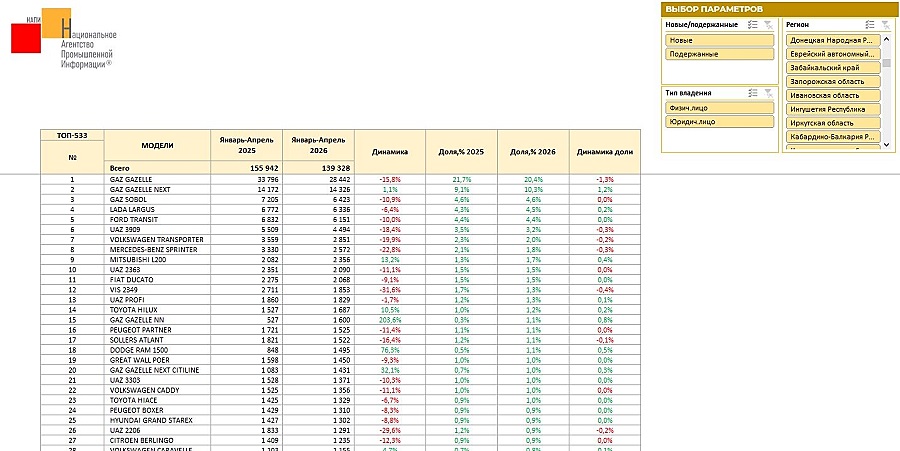This screenshot has height=451, width=900.
Task: Select the VIS 2349 model cell
Action: (157, 290)
